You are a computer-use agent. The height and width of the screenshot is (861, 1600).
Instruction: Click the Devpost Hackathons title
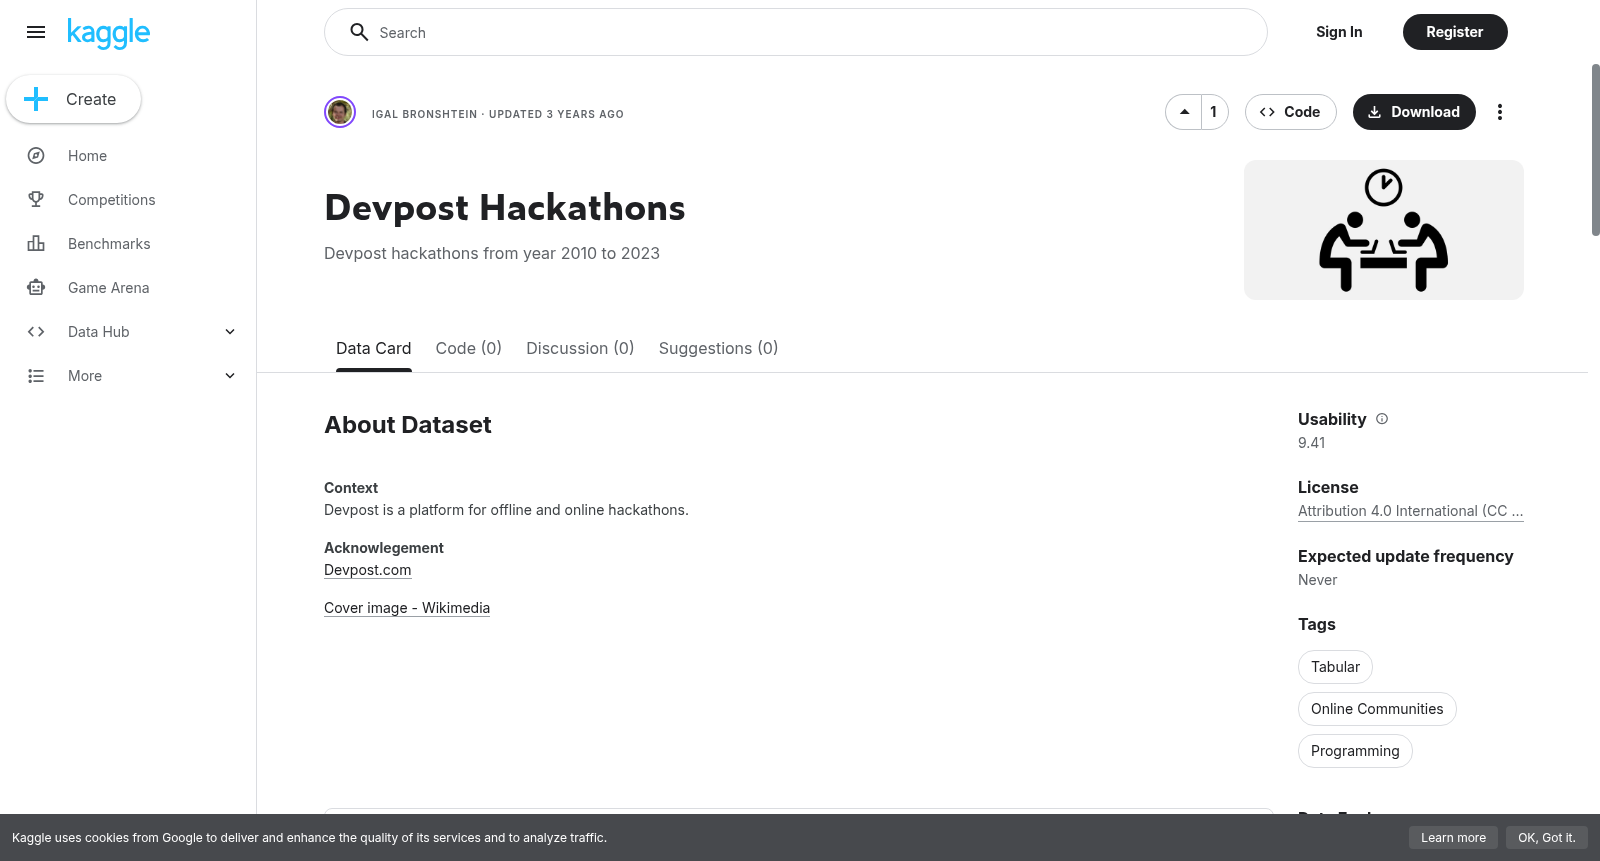point(505,208)
